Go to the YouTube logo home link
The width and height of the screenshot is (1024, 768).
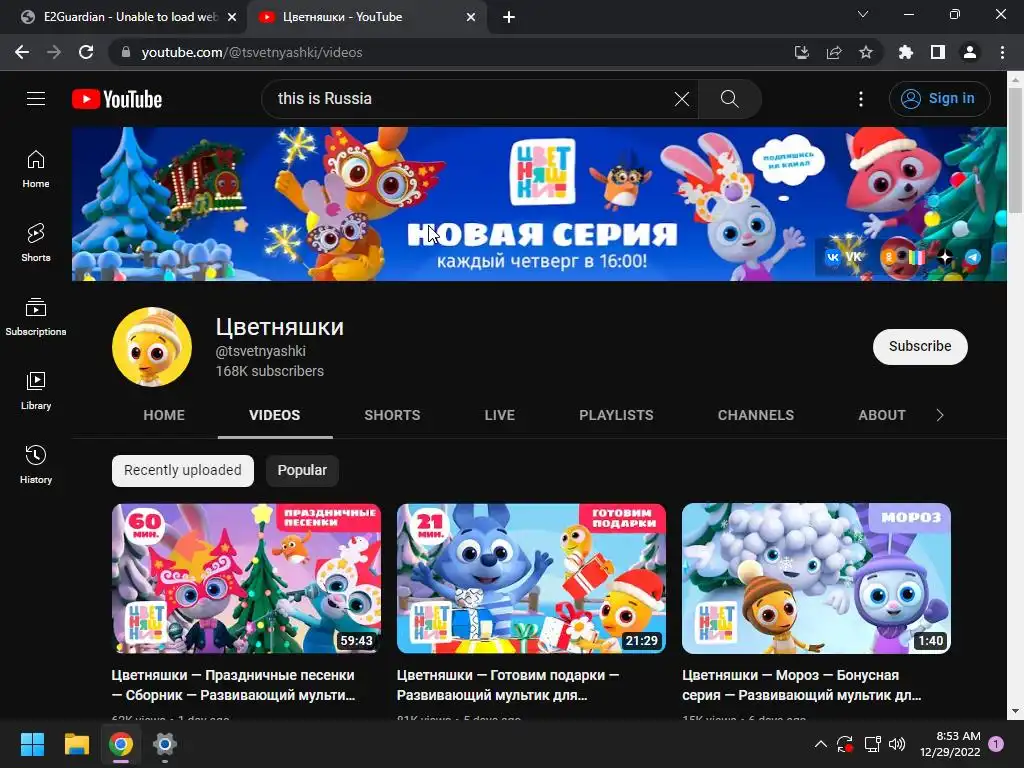click(117, 99)
